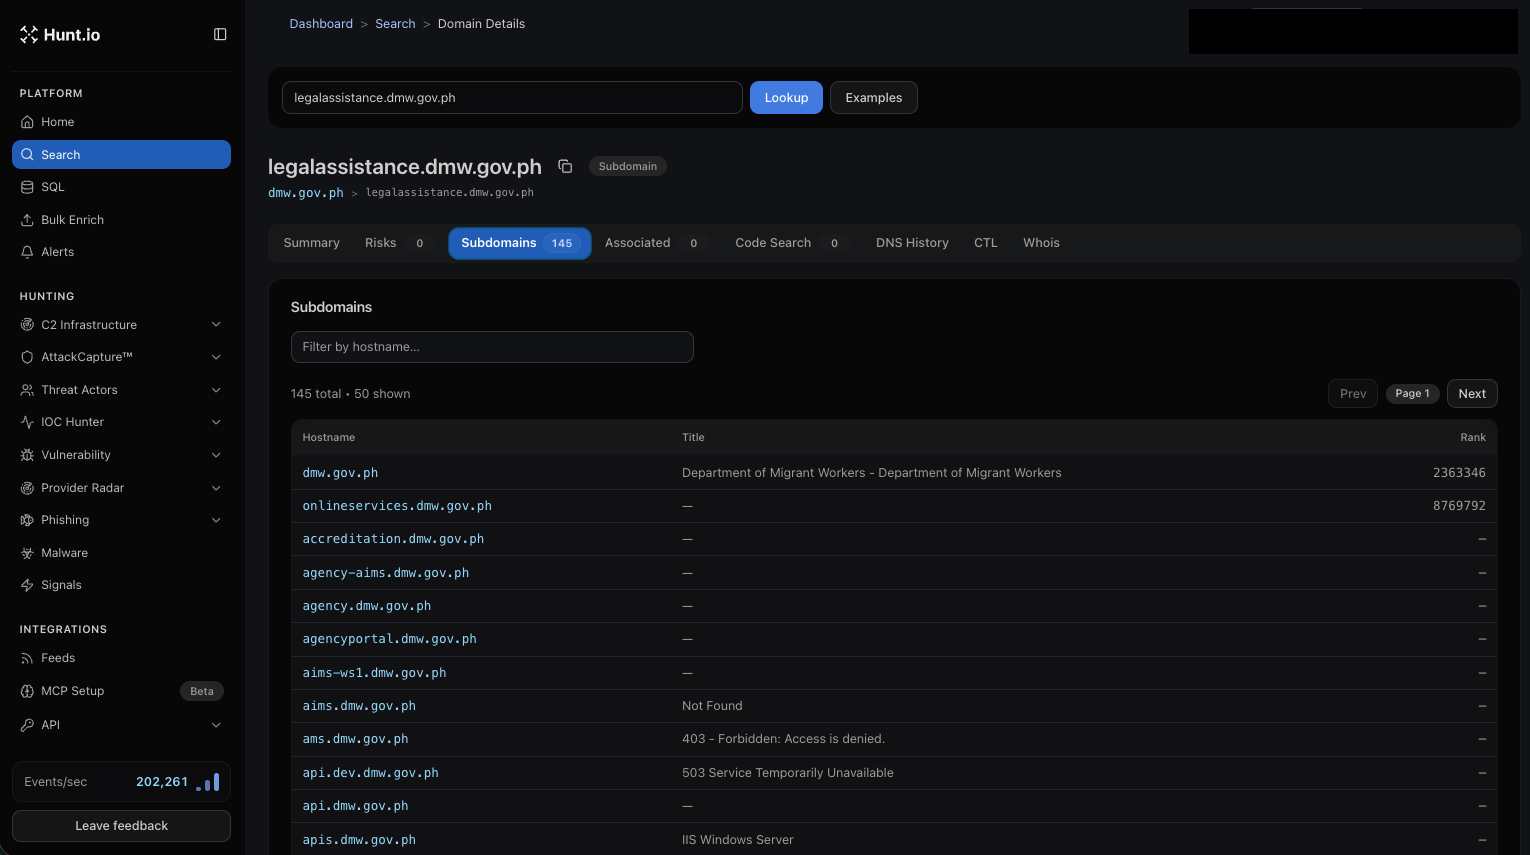Screen dimensions: 1530x855
Task: Open api.dev.dmw.gov.ph hostname link
Action: pyautogui.click(x=370, y=773)
